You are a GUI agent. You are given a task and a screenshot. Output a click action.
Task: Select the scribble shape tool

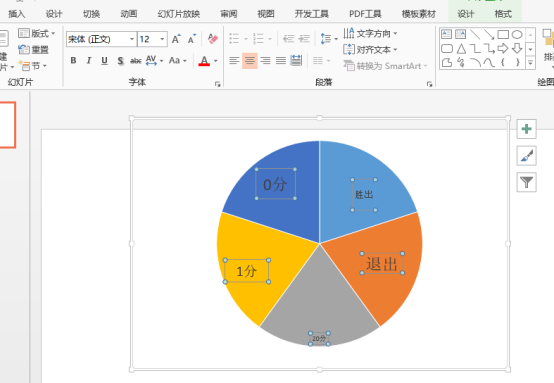click(461, 63)
